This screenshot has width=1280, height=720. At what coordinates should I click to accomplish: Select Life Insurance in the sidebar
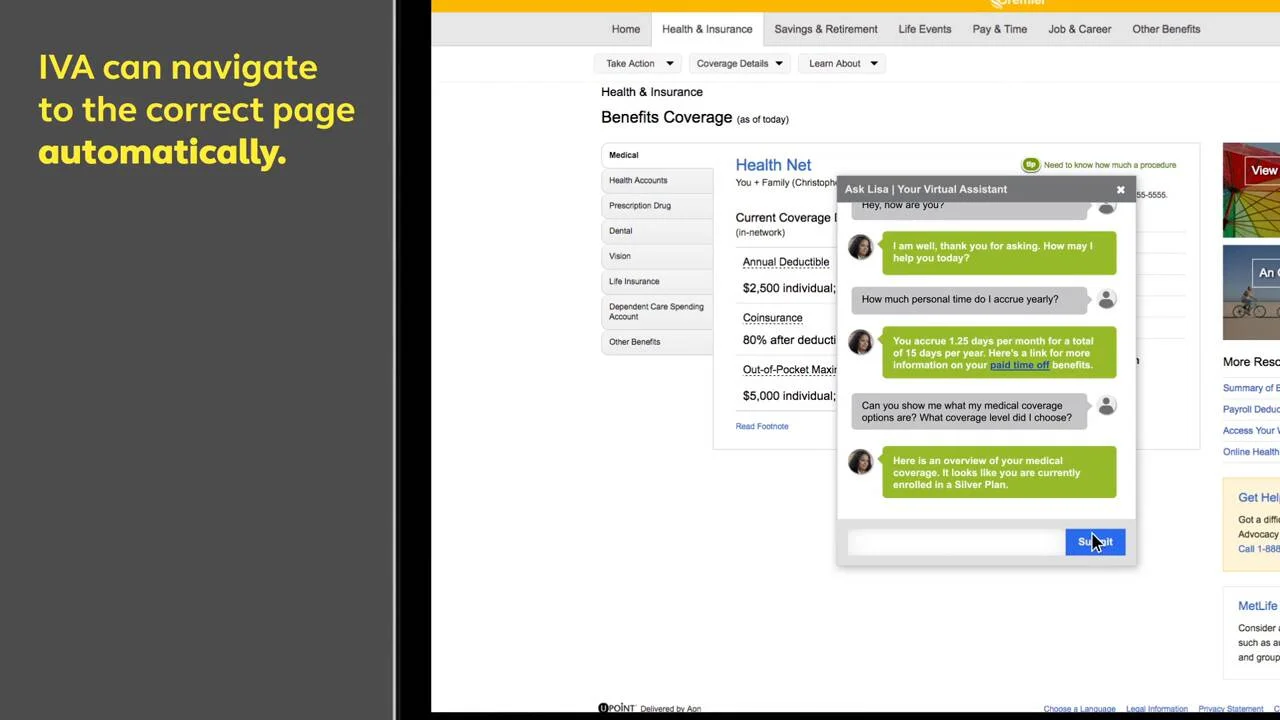[658, 281]
